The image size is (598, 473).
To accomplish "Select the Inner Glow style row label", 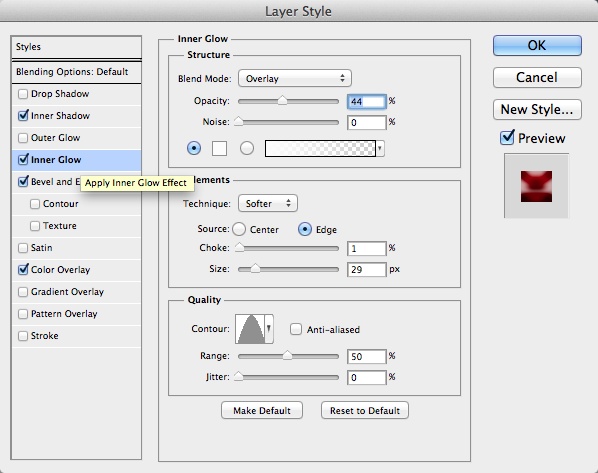I will point(56,159).
